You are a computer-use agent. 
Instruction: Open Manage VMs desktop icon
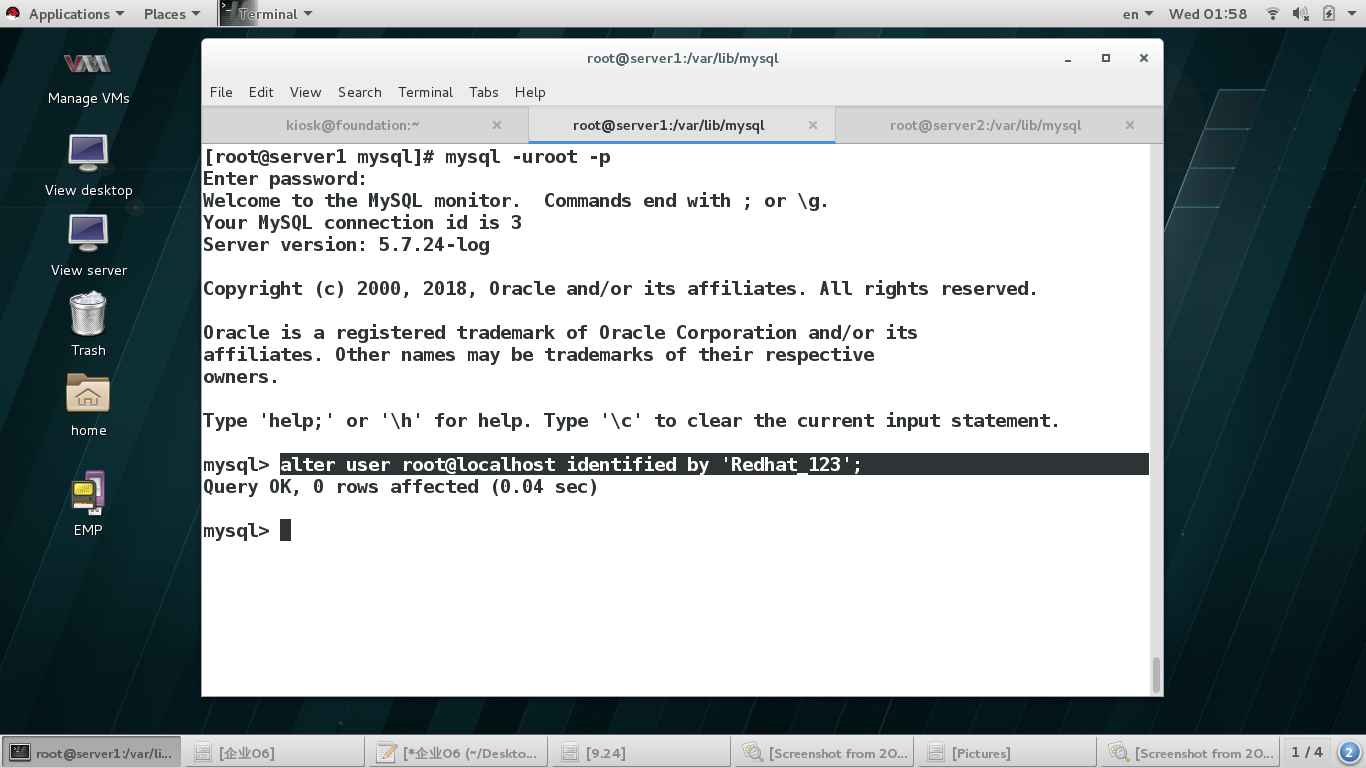(88, 78)
